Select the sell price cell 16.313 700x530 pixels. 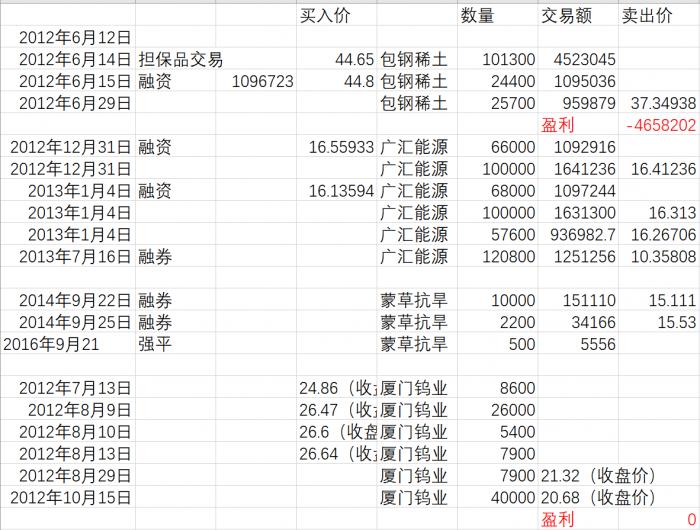[659, 212]
